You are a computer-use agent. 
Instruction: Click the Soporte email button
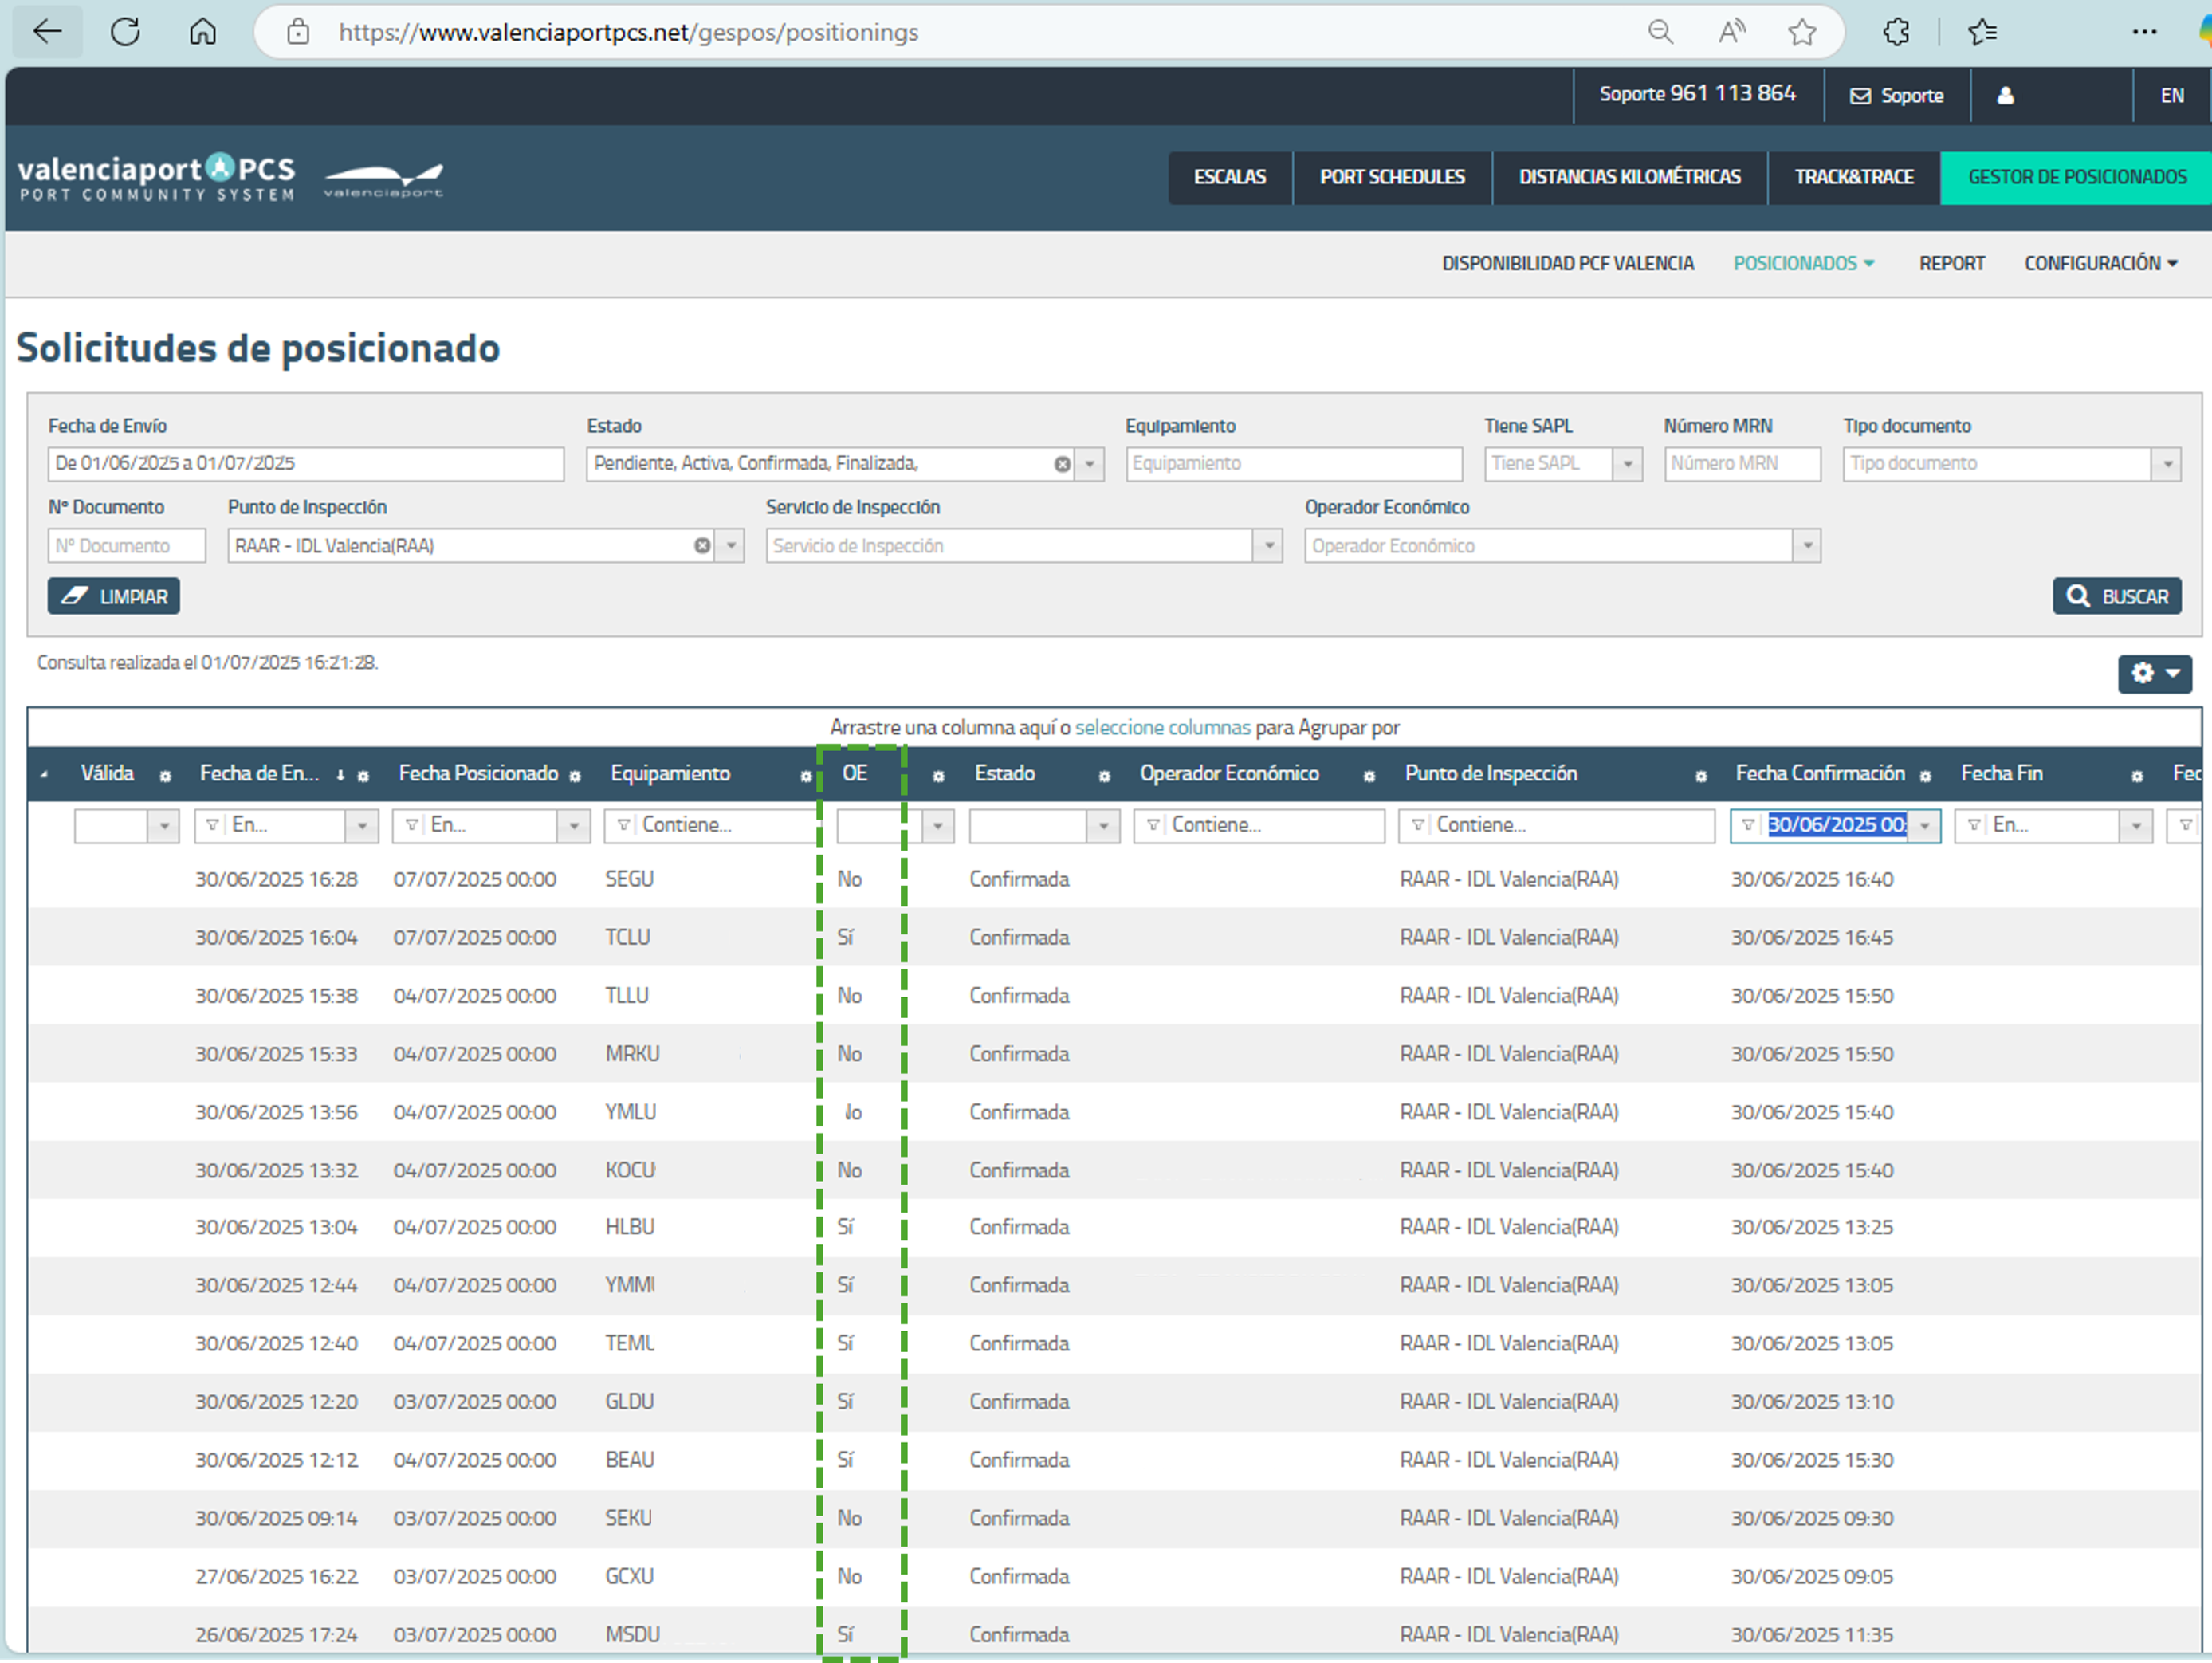click(x=1897, y=96)
